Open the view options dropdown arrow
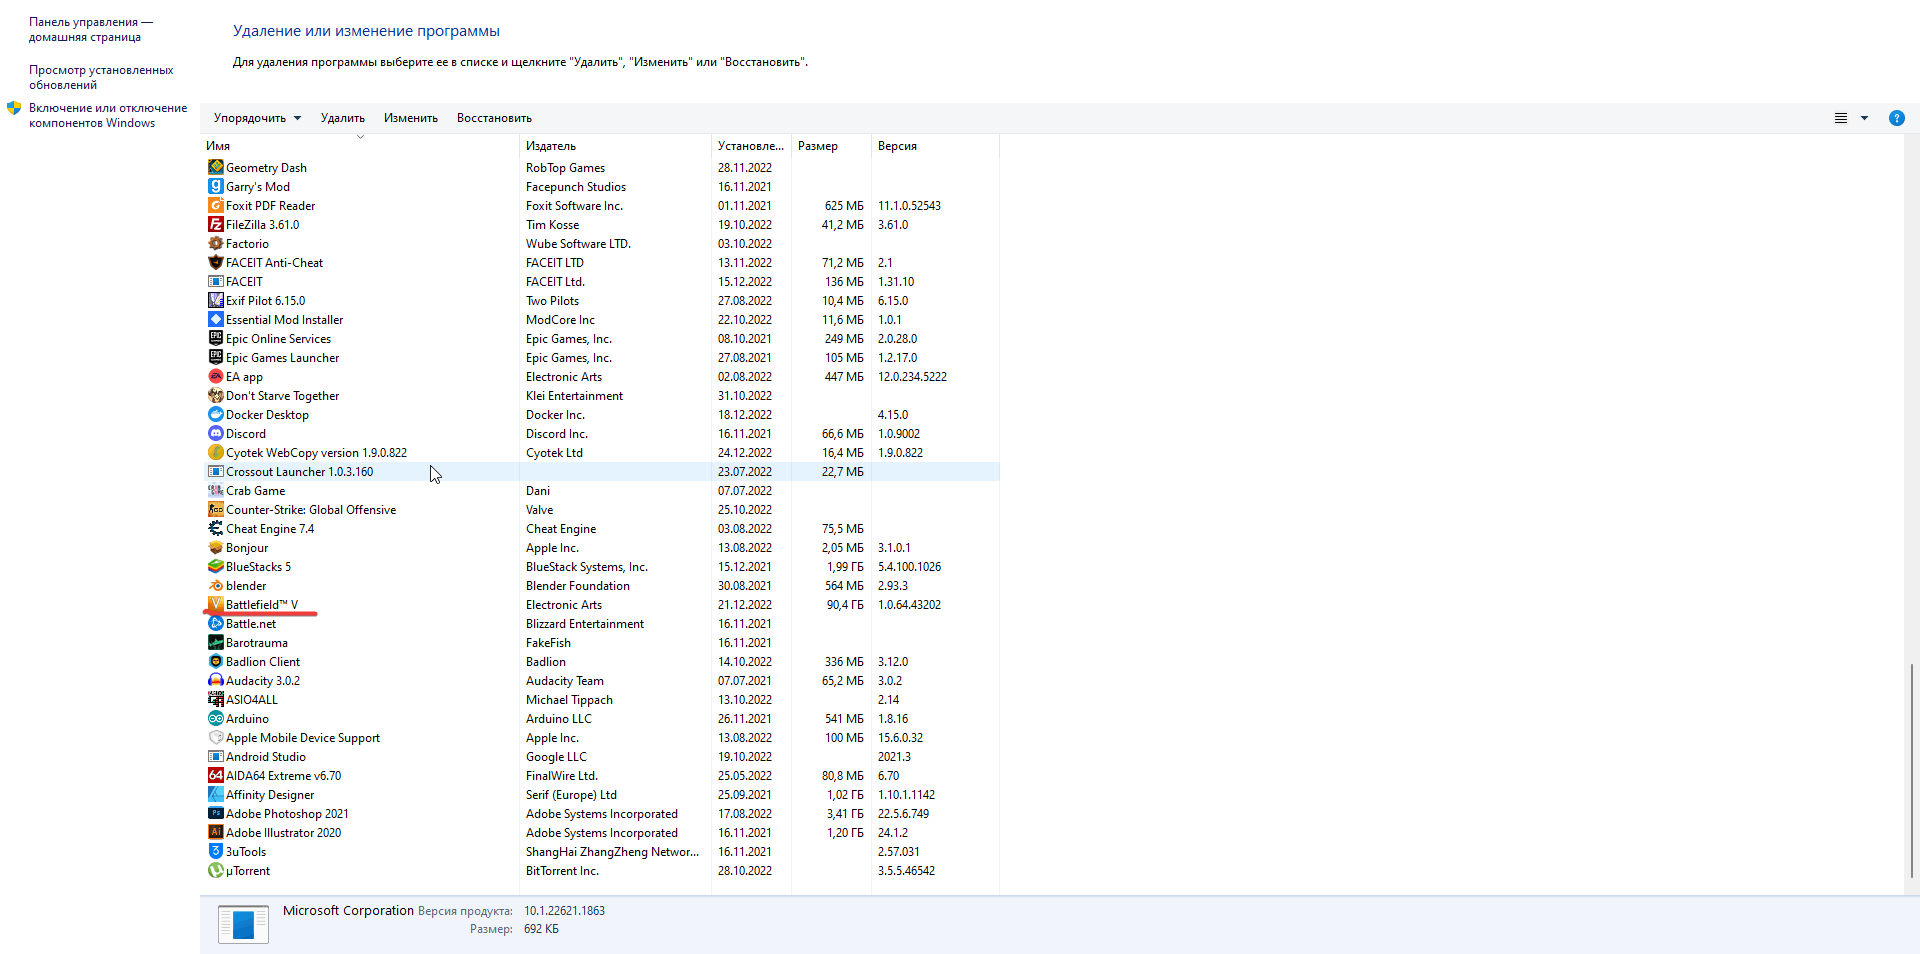The image size is (1920, 954). 1864,118
